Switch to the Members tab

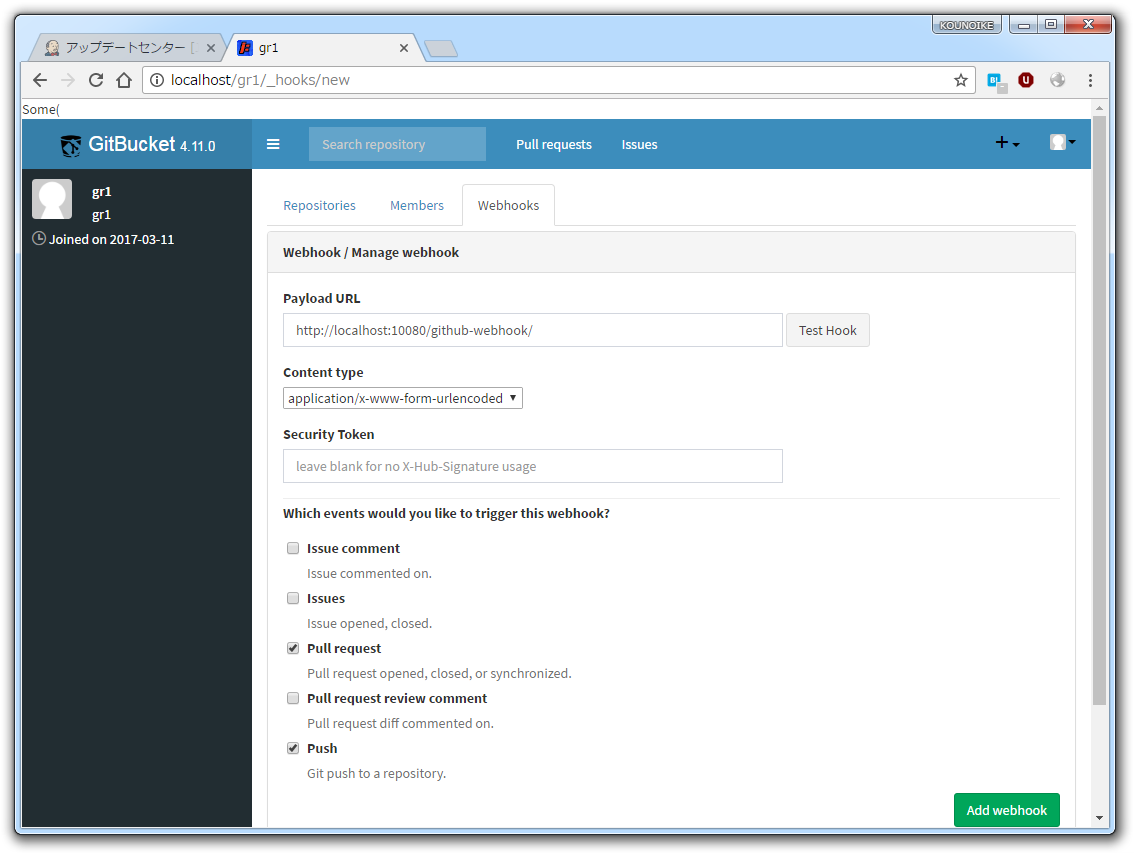pyautogui.click(x=417, y=205)
